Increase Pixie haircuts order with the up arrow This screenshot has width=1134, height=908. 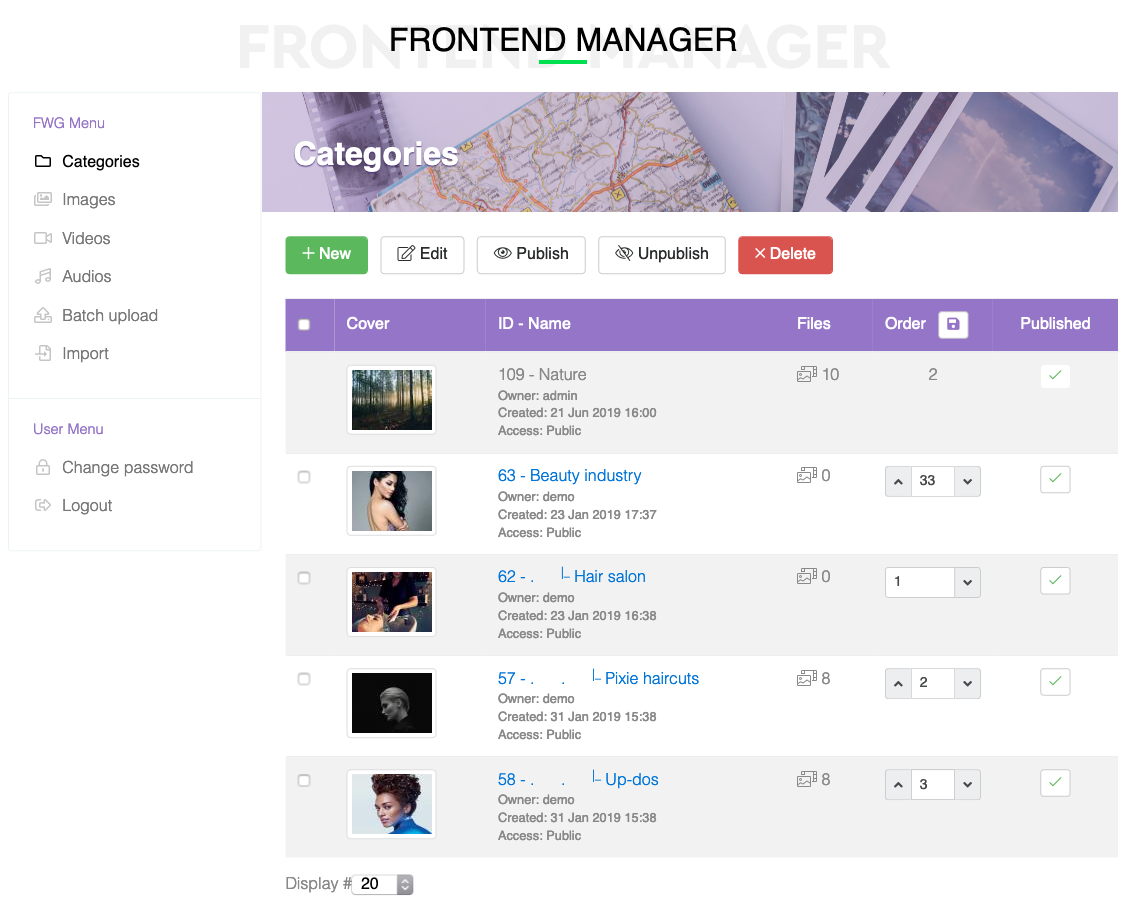898,683
